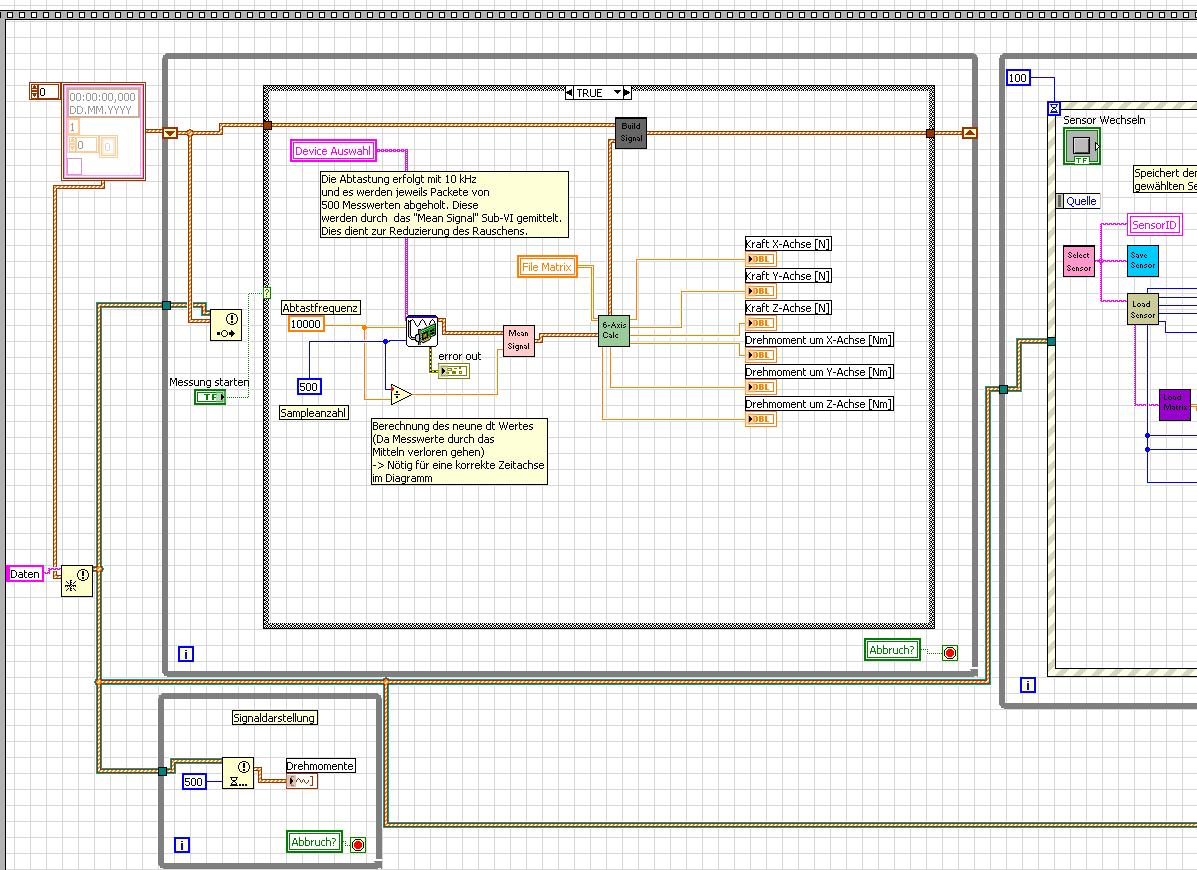Click Abbruch? terminal in Signaldarstellung loop
The width and height of the screenshot is (1197, 870).
tap(313, 842)
